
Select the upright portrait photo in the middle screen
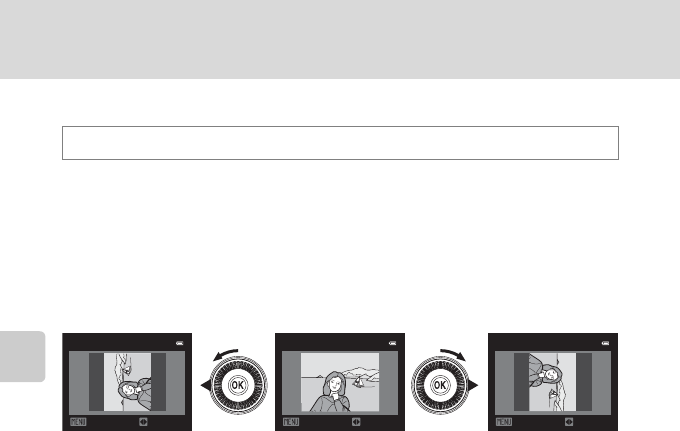click(x=340, y=382)
